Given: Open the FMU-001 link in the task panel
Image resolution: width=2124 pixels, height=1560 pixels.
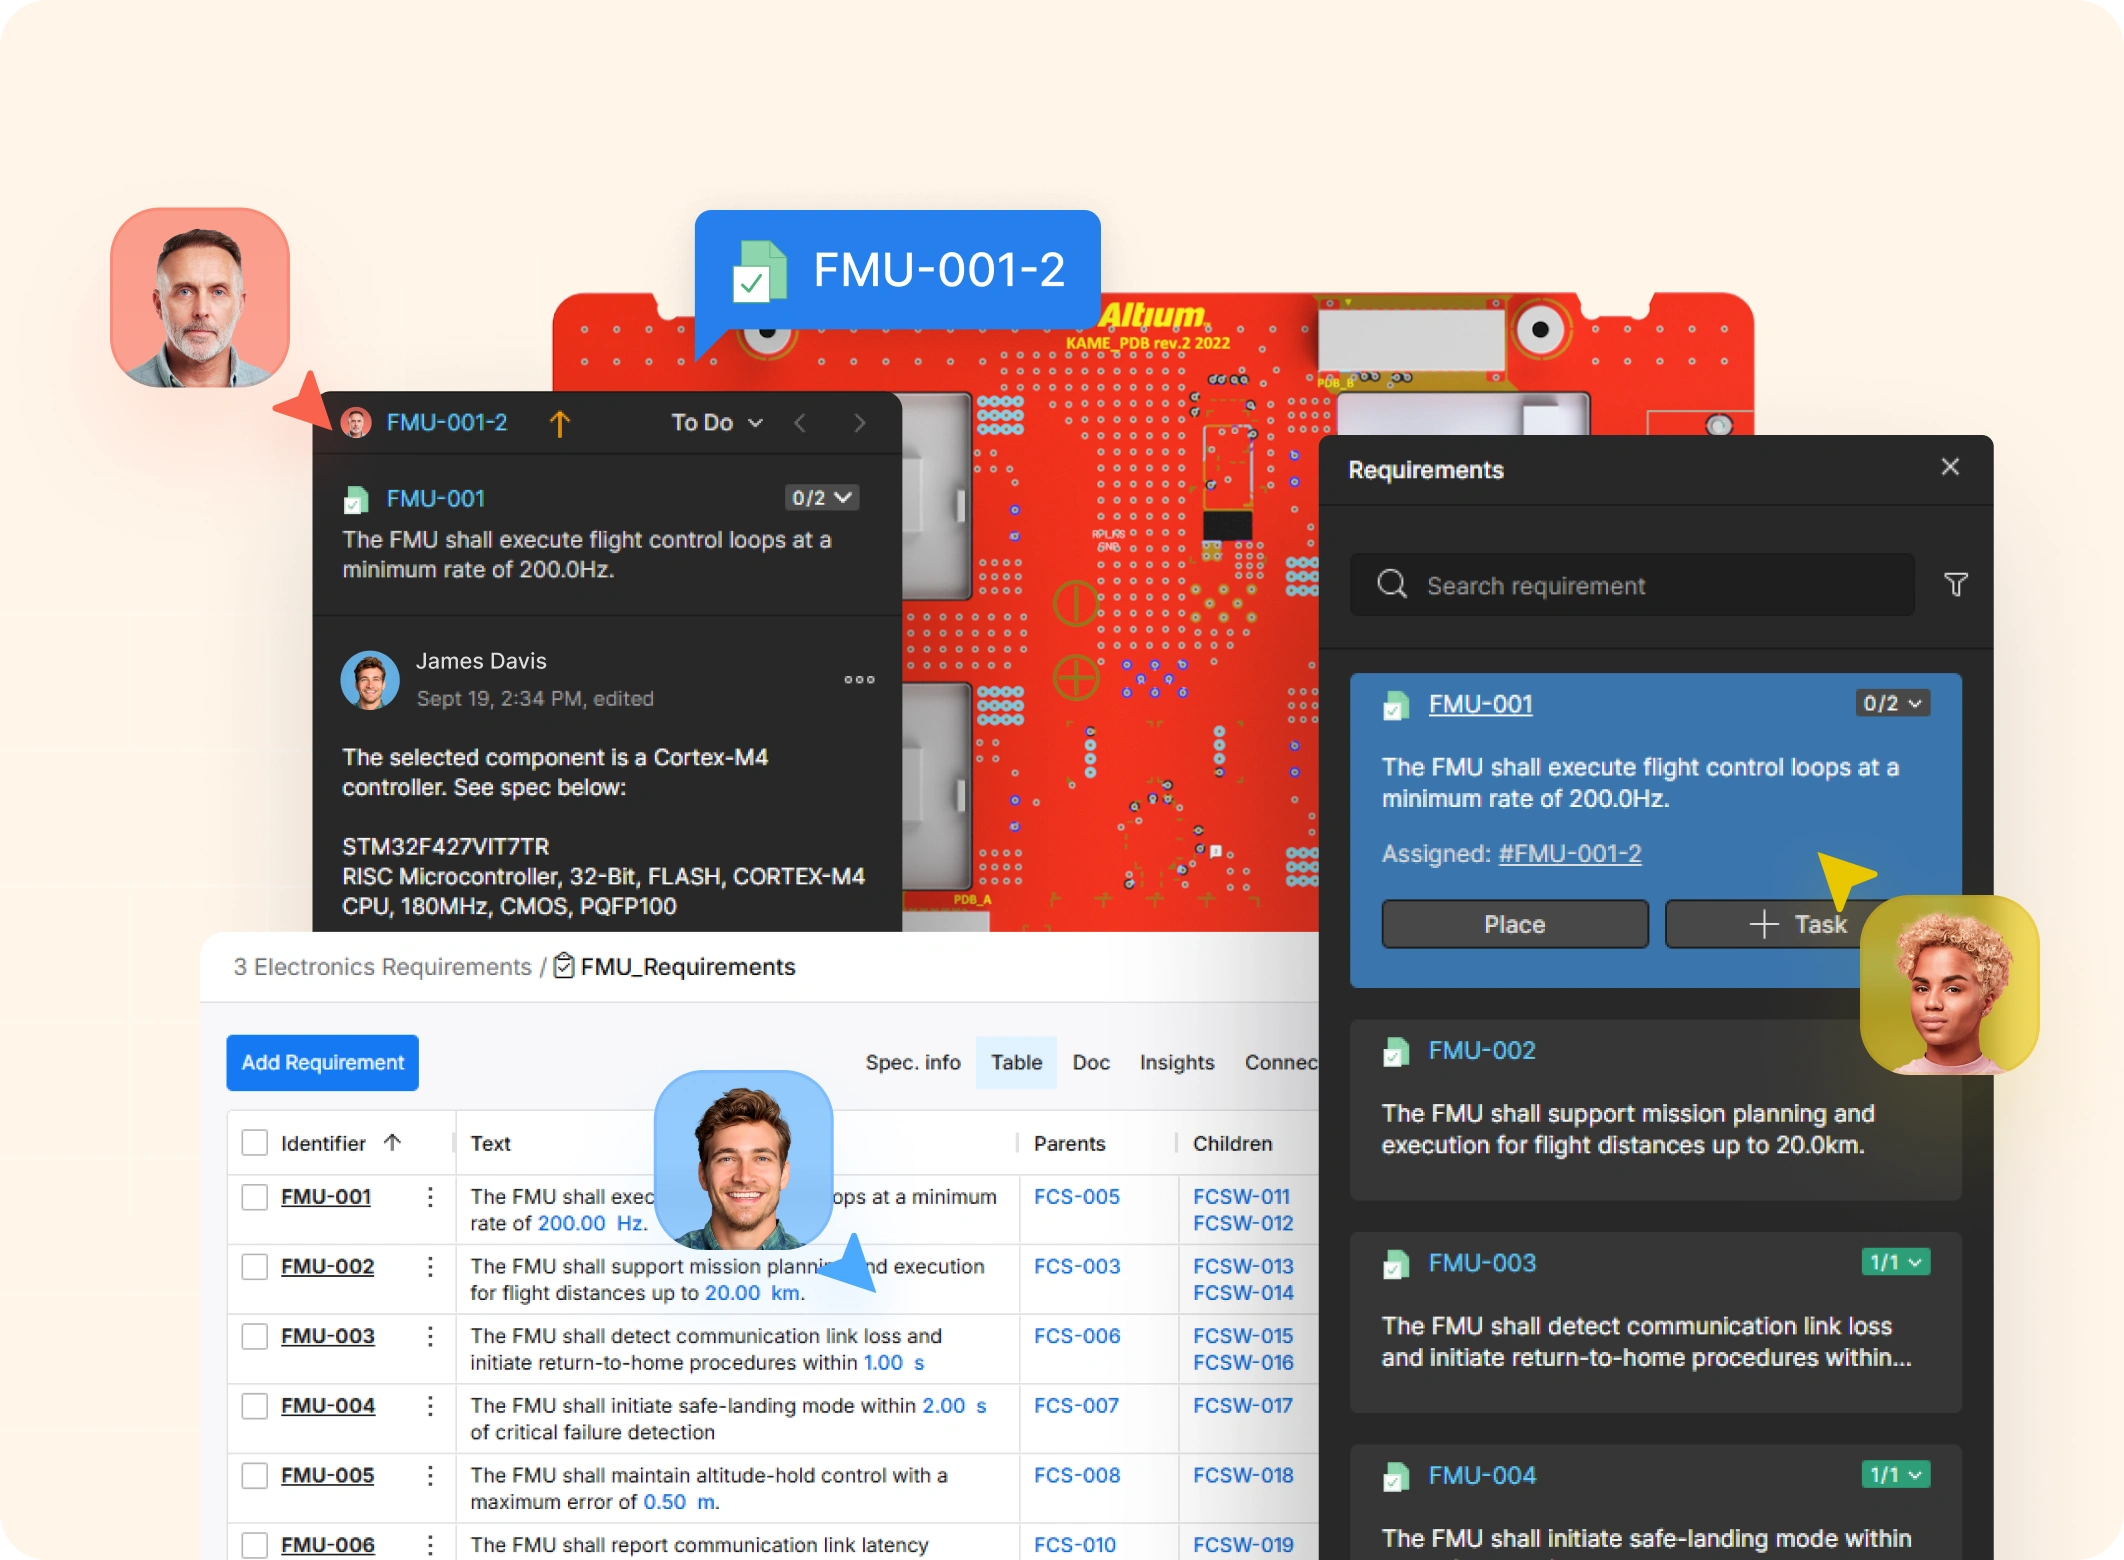Looking at the screenshot, I should (x=435, y=498).
